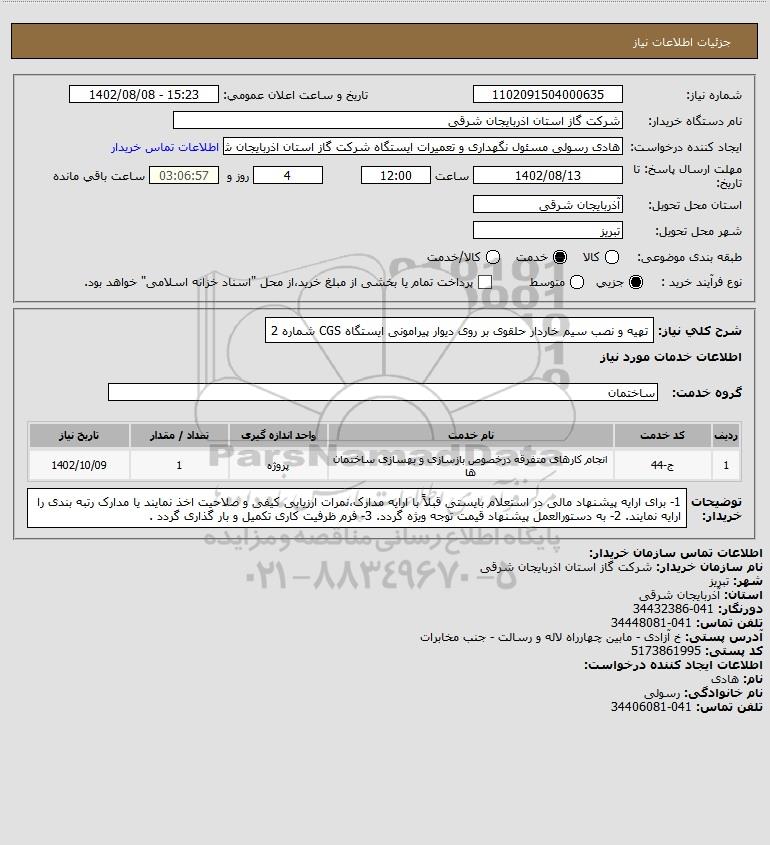770x845 pixels.
Task: Click the contact phone 34448081-041
Action: point(651,623)
